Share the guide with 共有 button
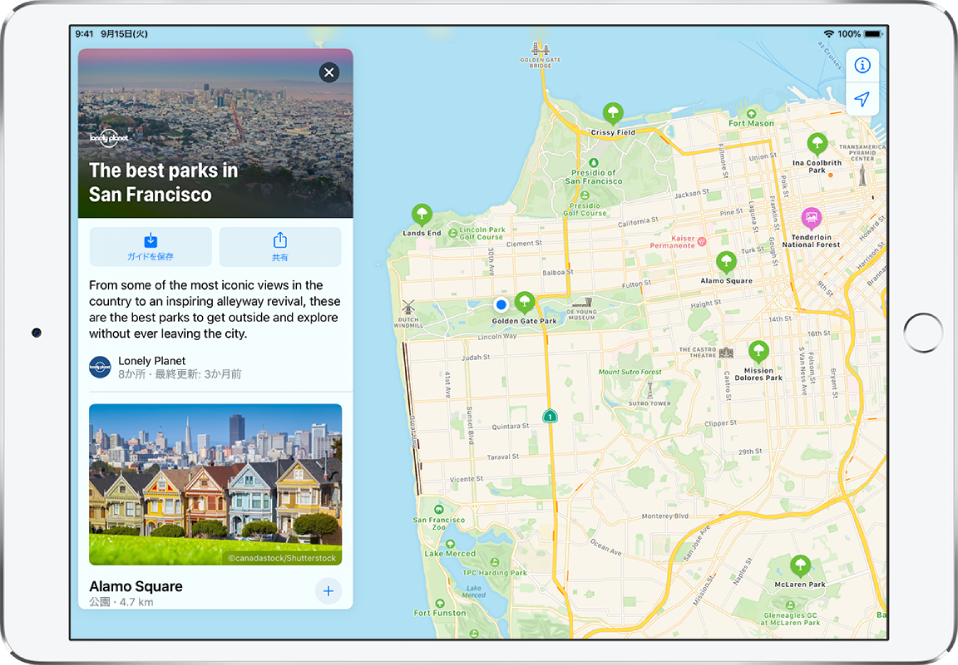The image size is (958, 665). [280, 247]
